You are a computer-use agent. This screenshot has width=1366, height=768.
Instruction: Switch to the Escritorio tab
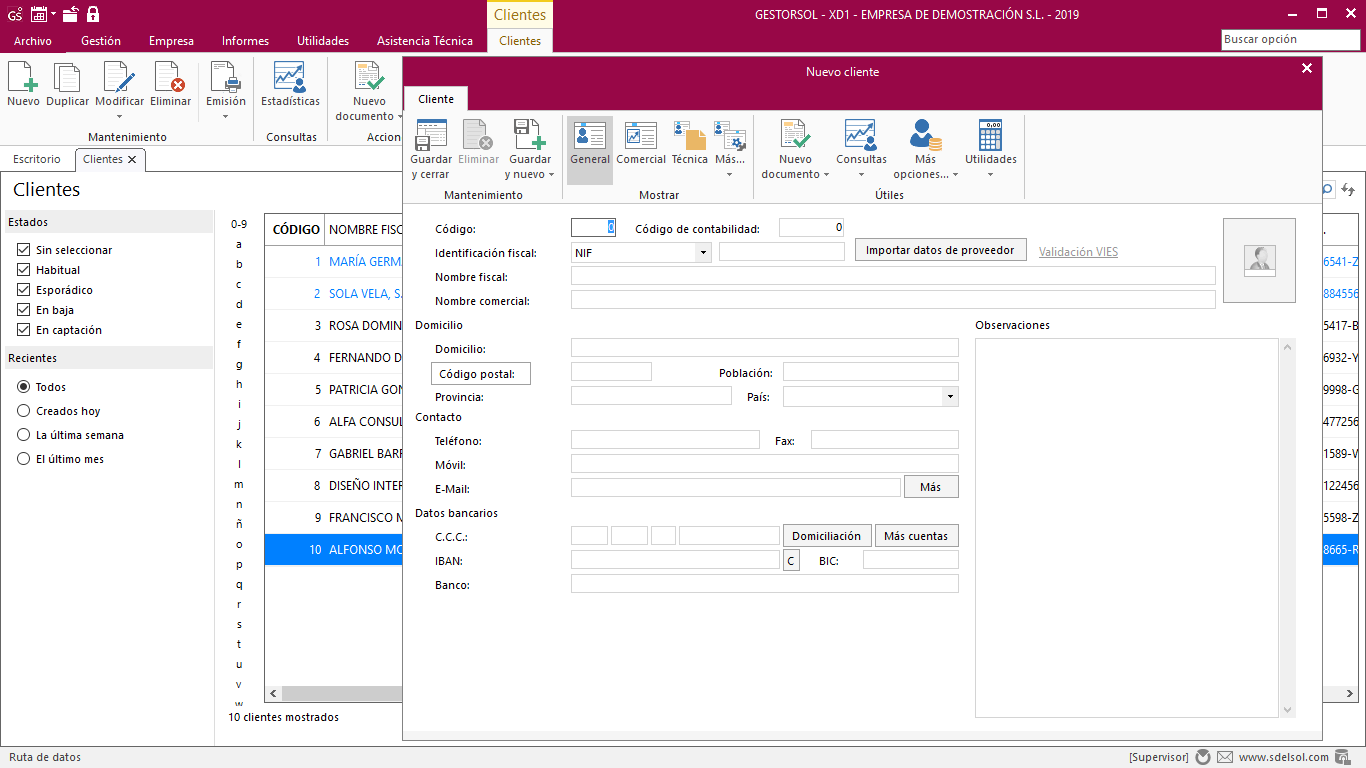coord(37,159)
